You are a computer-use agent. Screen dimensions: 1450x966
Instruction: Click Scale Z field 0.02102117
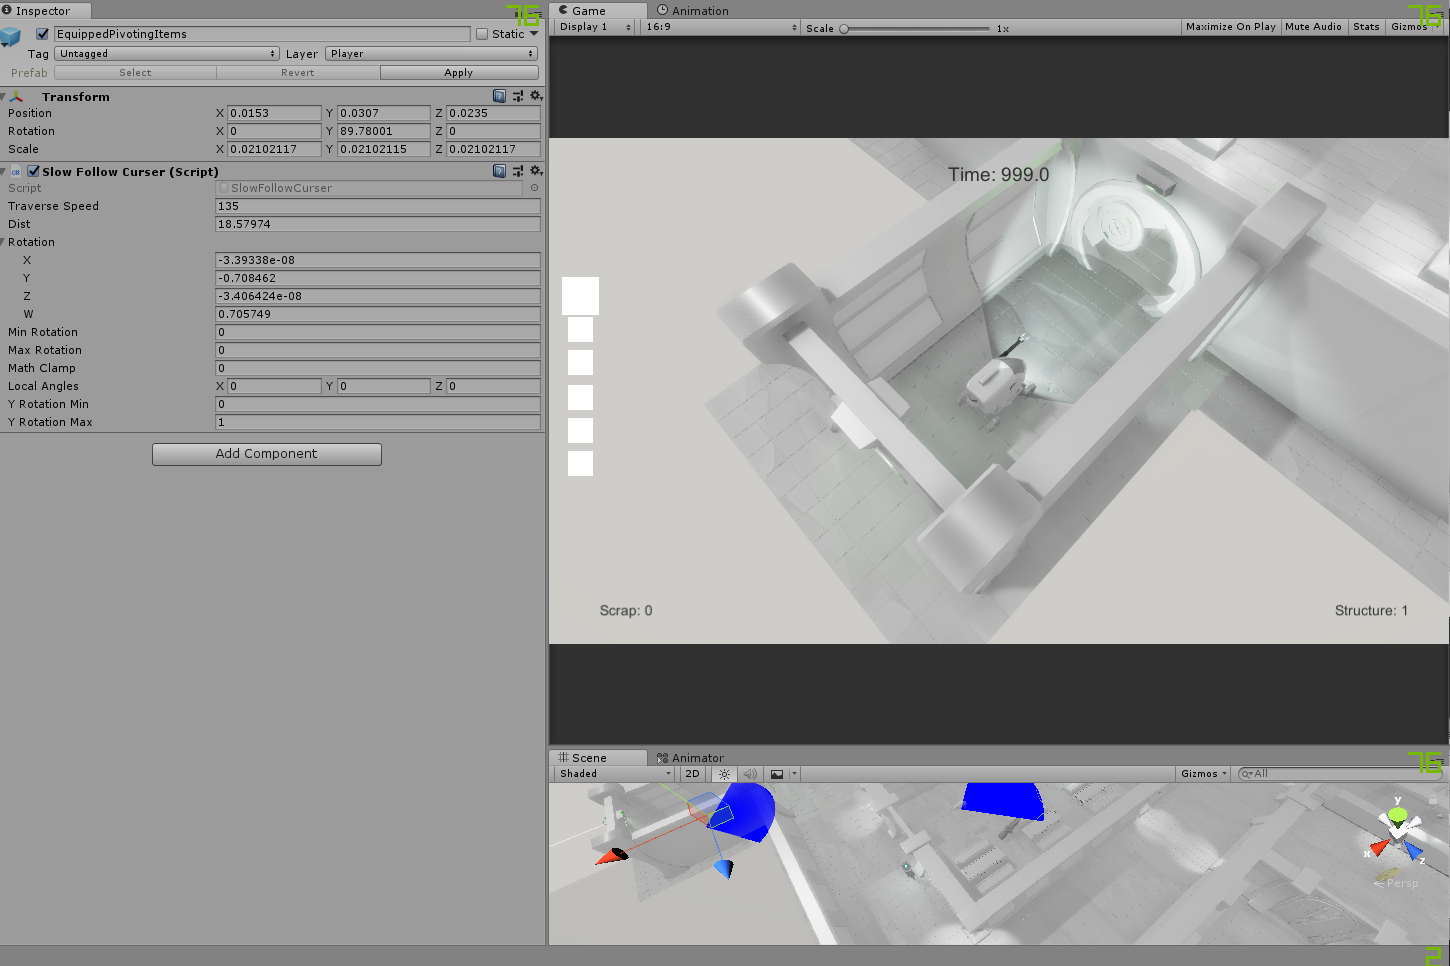pos(493,149)
